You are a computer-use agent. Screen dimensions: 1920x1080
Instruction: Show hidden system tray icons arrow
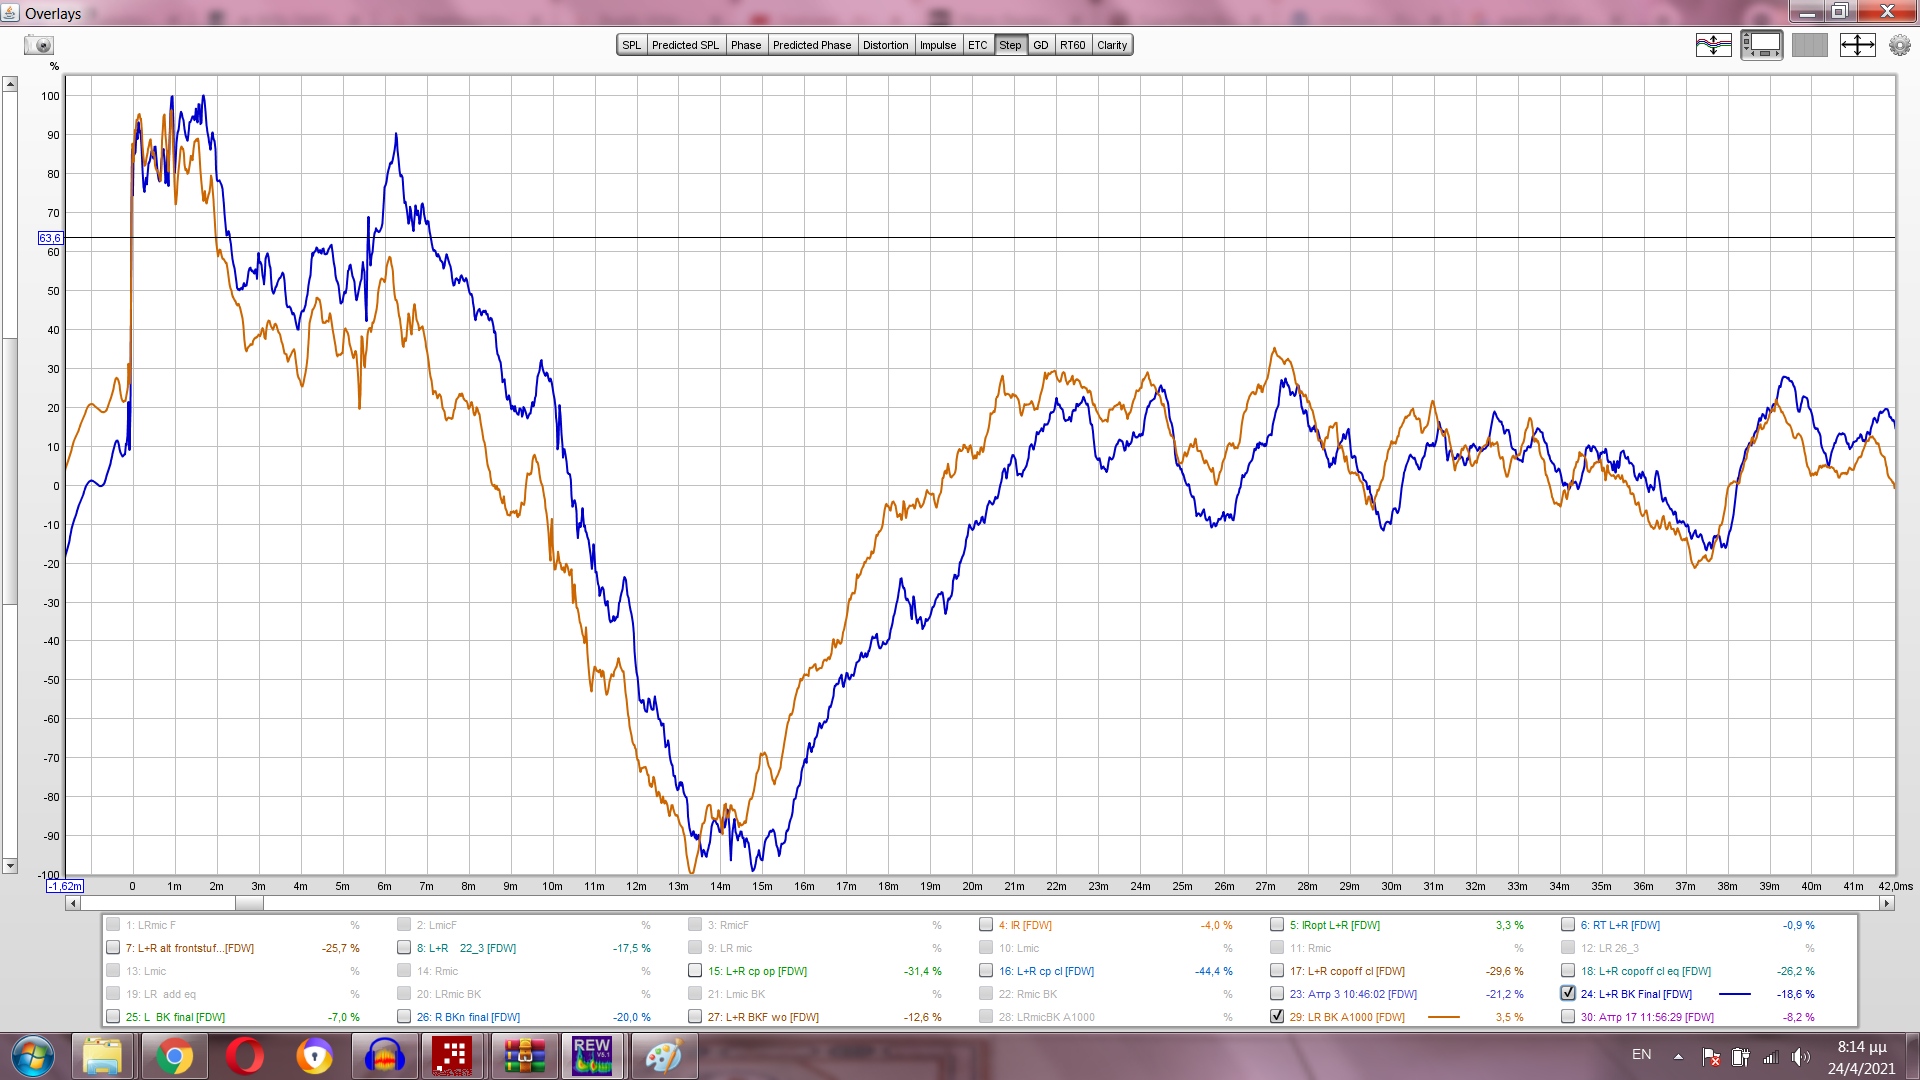1678,1056
